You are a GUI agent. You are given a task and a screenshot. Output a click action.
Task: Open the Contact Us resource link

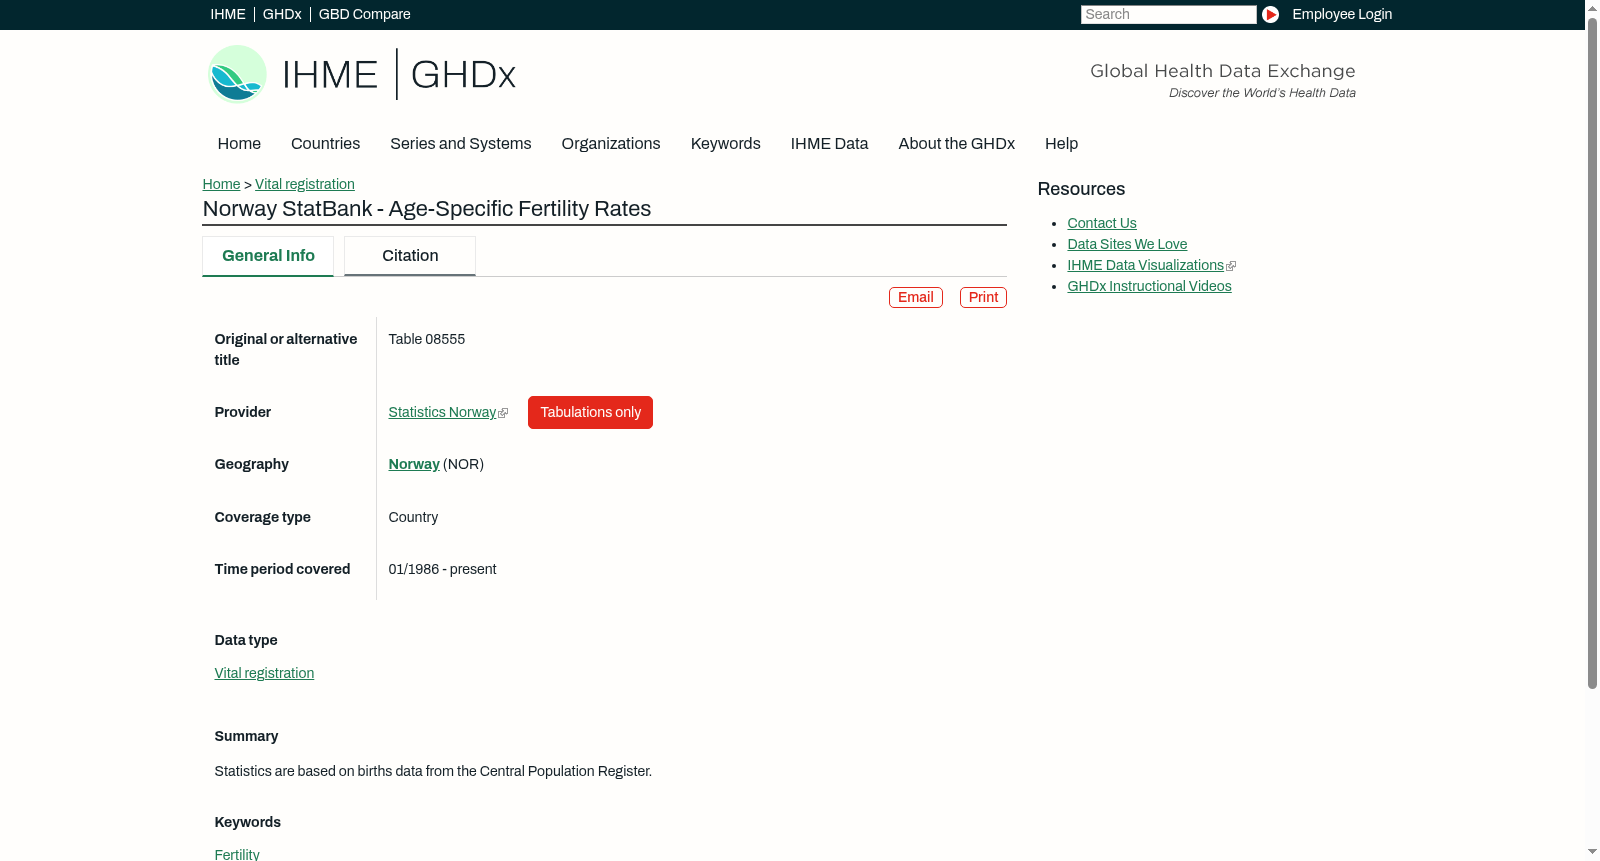point(1102,223)
